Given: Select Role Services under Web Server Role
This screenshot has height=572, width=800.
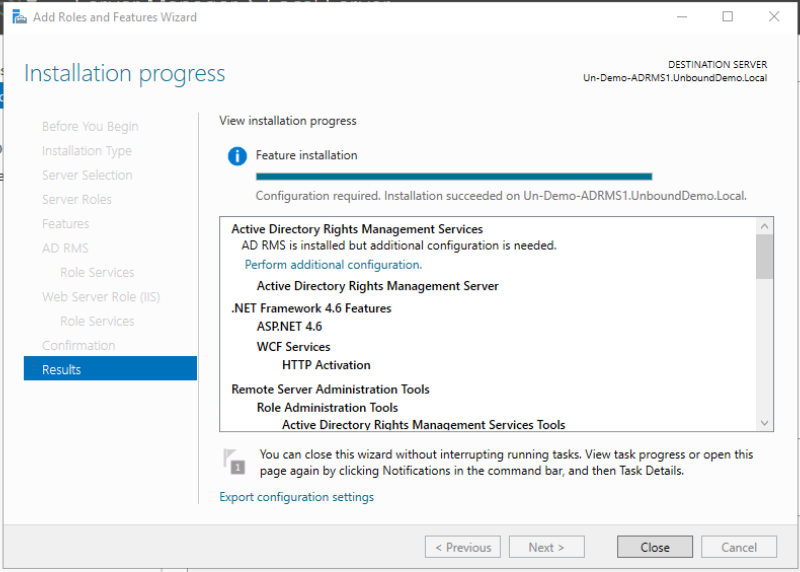Looking at the screenshot, I should point(97,321).
